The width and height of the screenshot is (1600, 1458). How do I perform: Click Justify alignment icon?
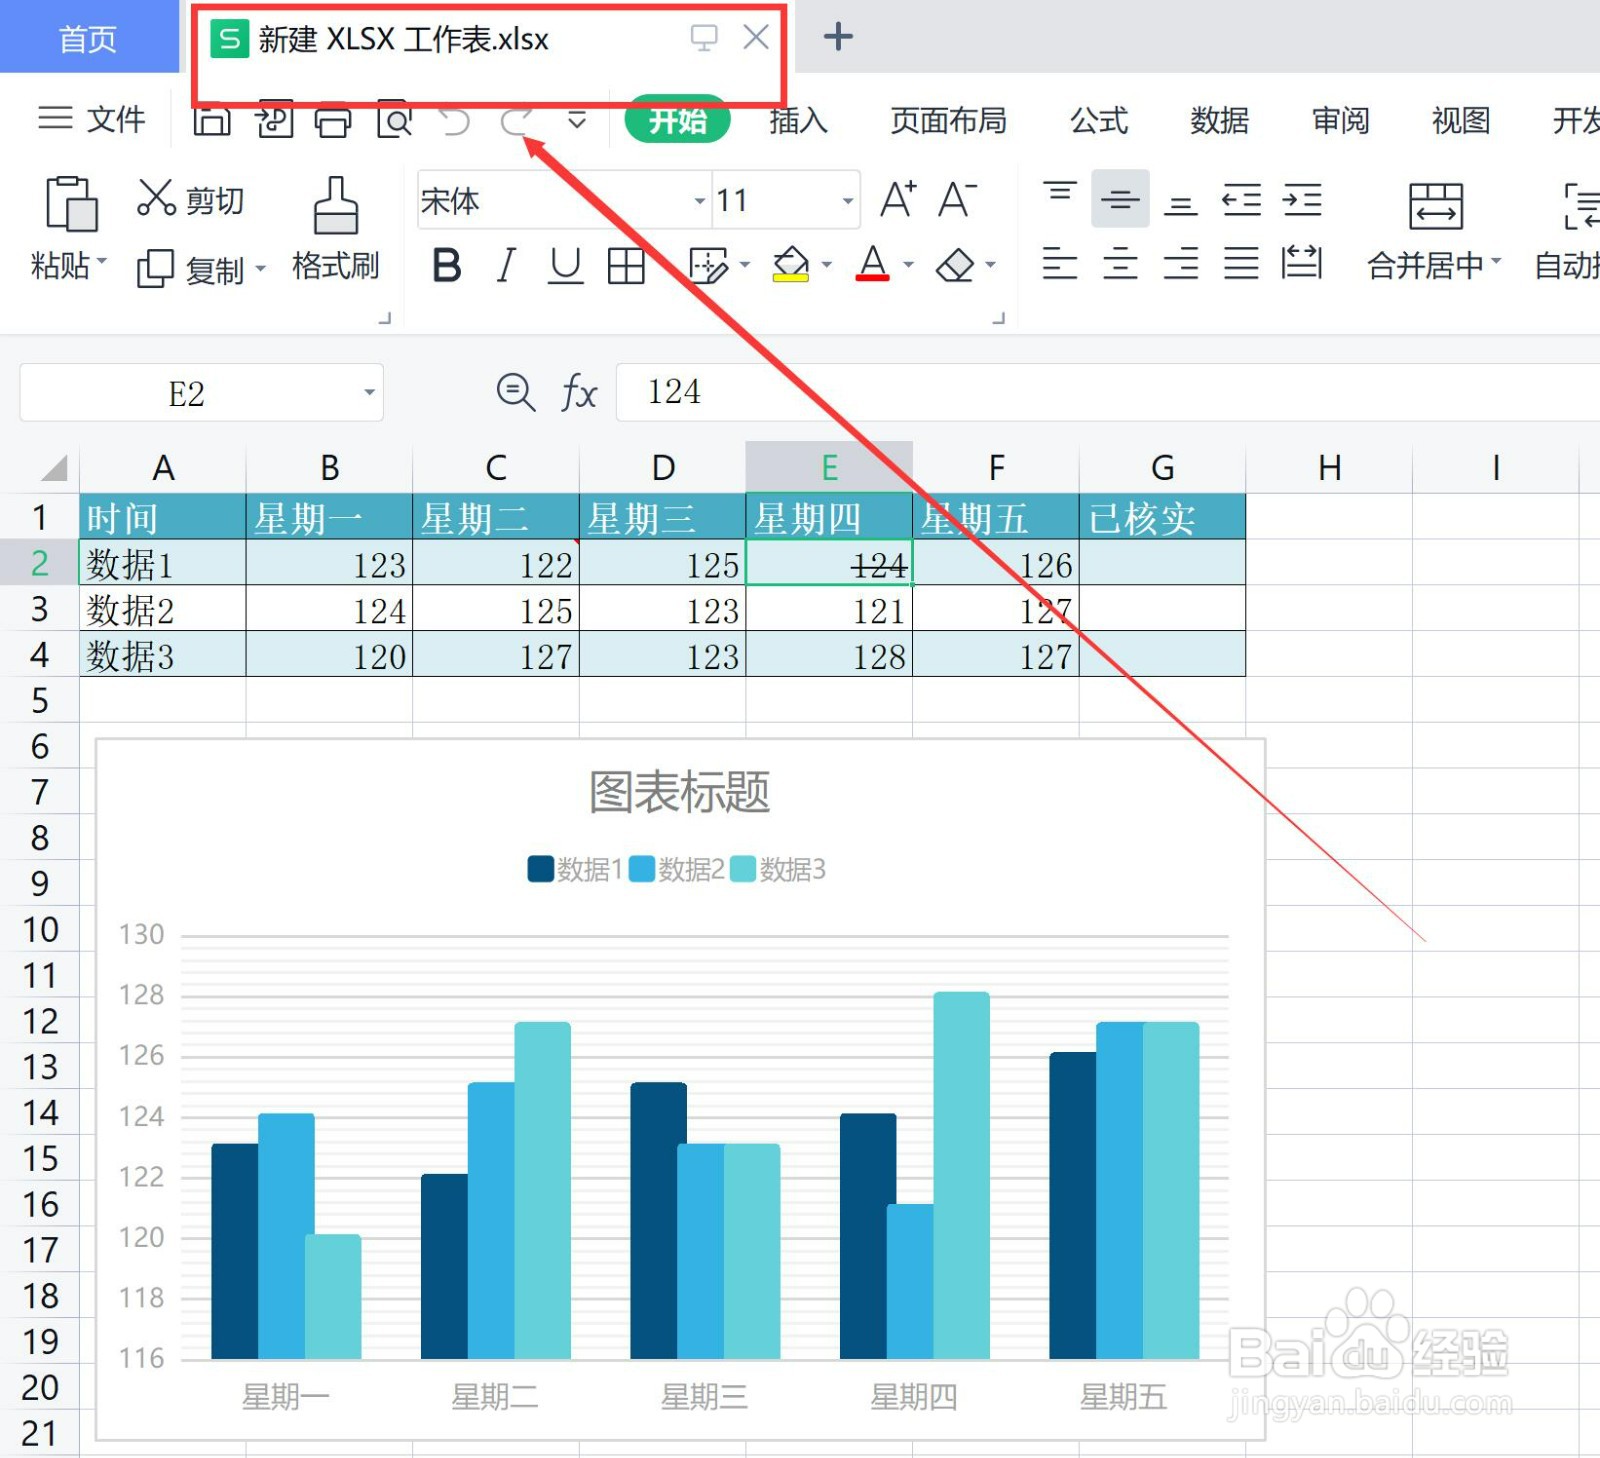point(1241,264)
